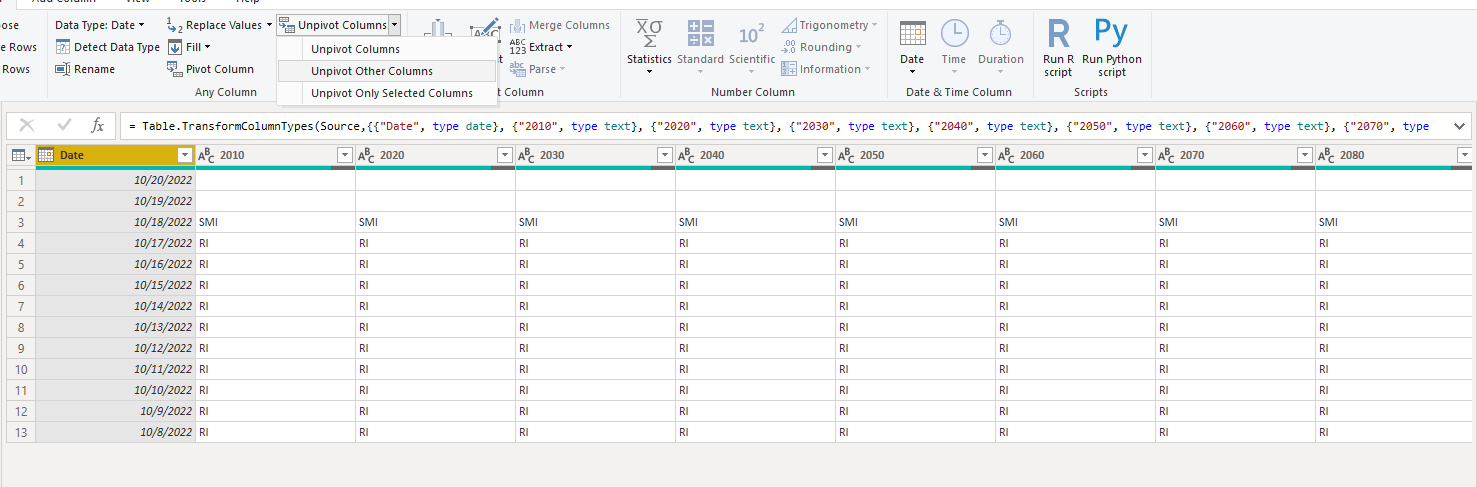Click the table icon in grid corner

20,155
